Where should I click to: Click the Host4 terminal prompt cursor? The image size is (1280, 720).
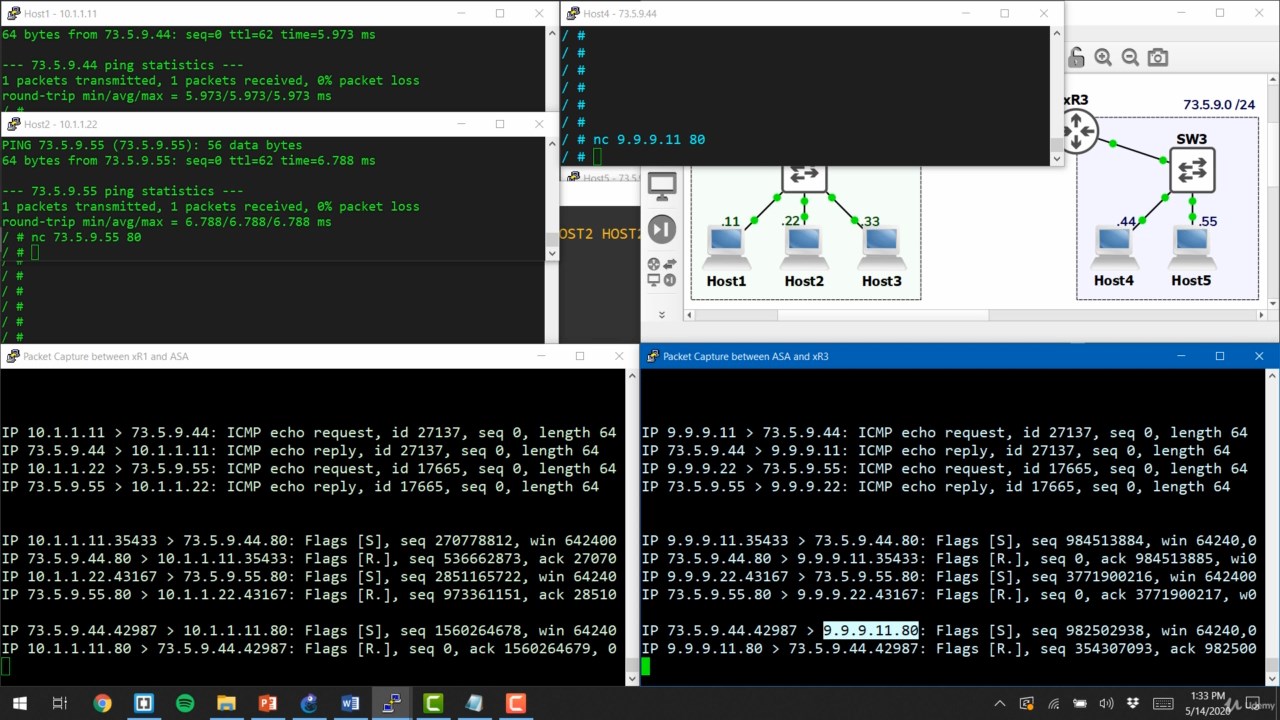click(x=597, y=157)
